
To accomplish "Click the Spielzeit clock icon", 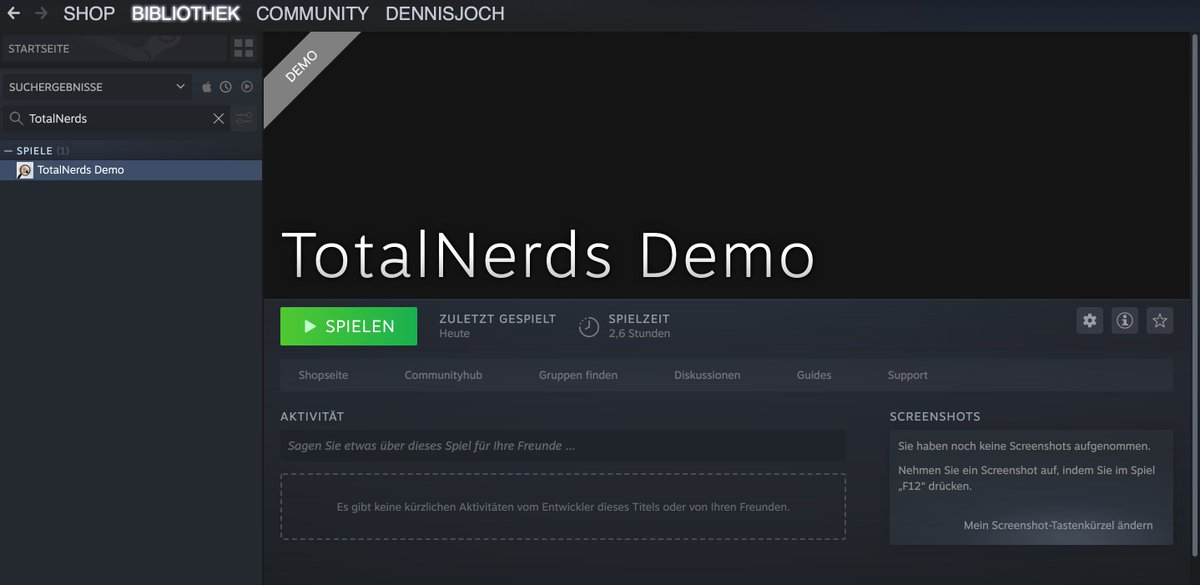I will (590, 327).
